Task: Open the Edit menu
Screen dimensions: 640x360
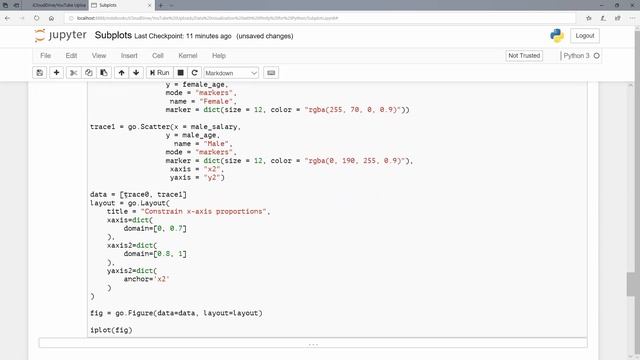Action: 71,56
